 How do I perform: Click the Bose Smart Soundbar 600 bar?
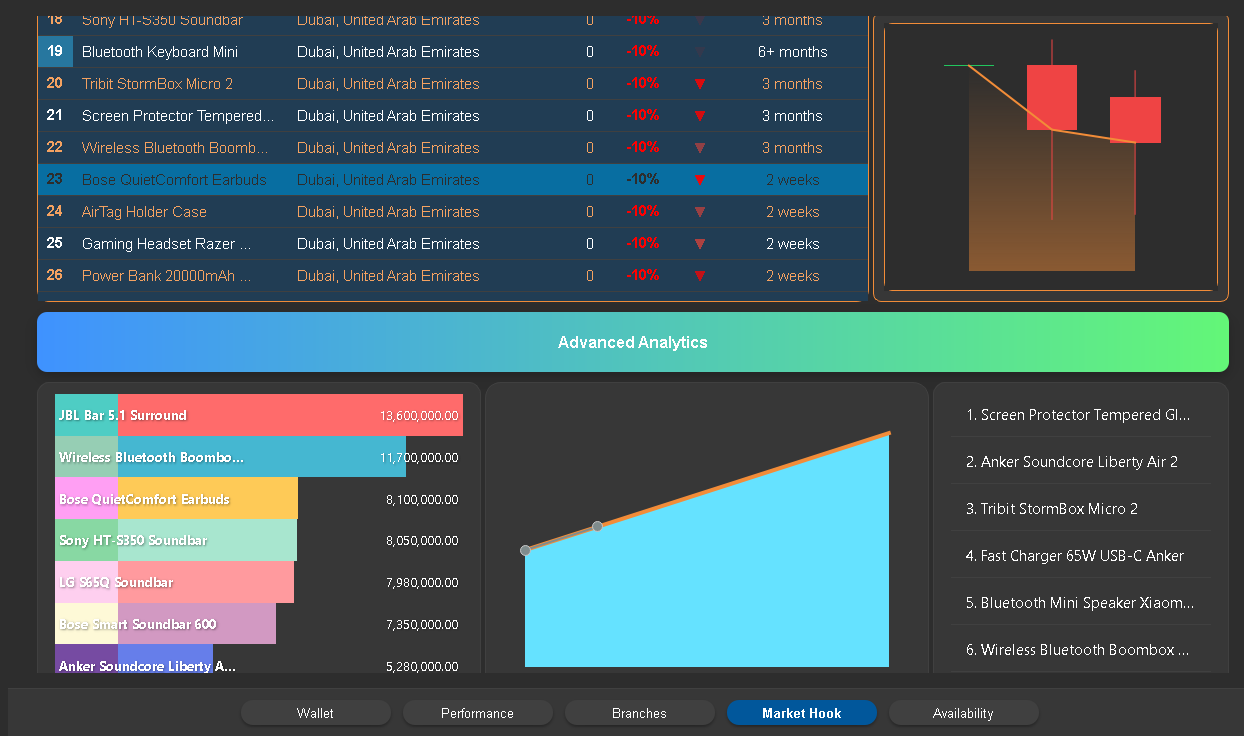(166, 624)
